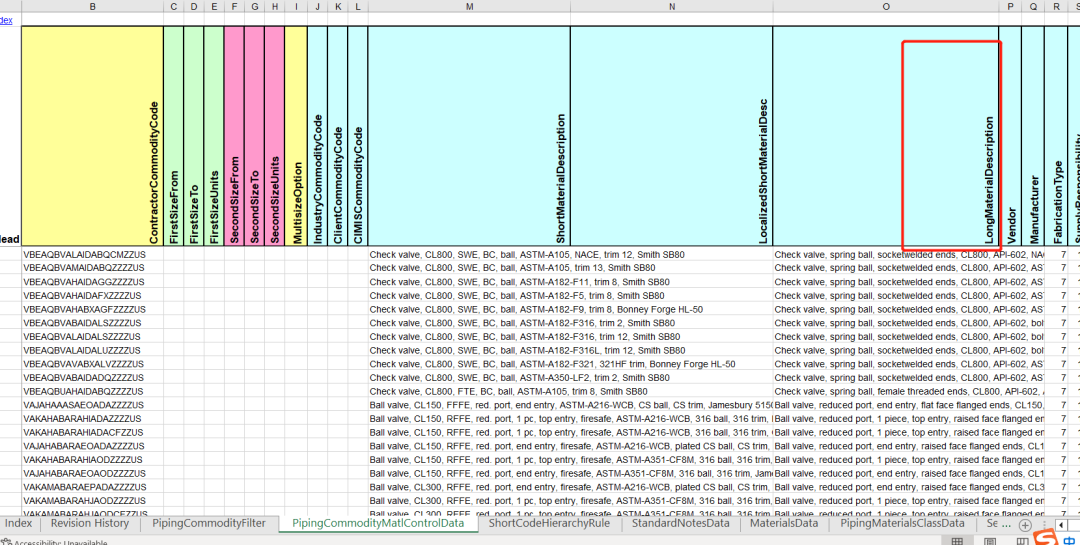
Task: Open the MaterialsData sheet tab
Action: coord(784,524)
